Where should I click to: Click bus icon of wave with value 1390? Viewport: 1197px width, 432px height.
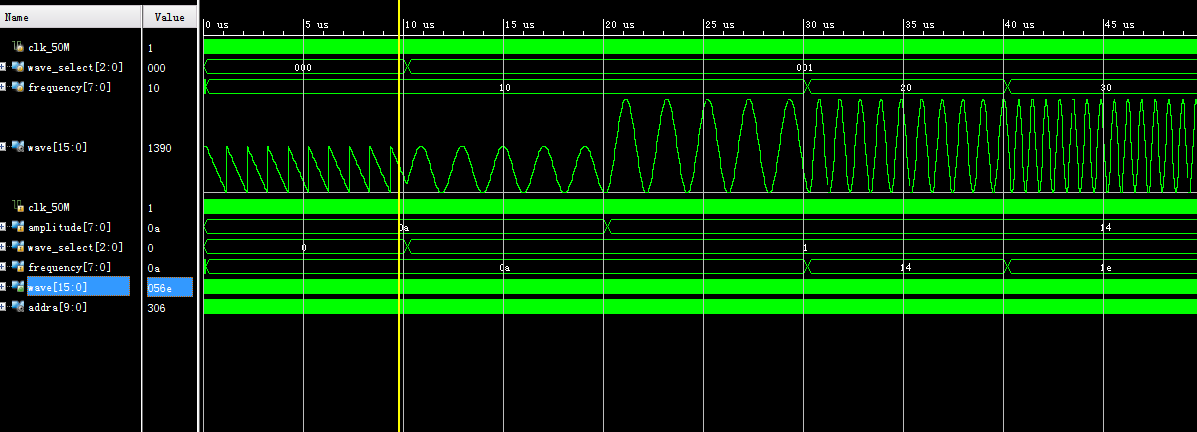pos(18,147)
